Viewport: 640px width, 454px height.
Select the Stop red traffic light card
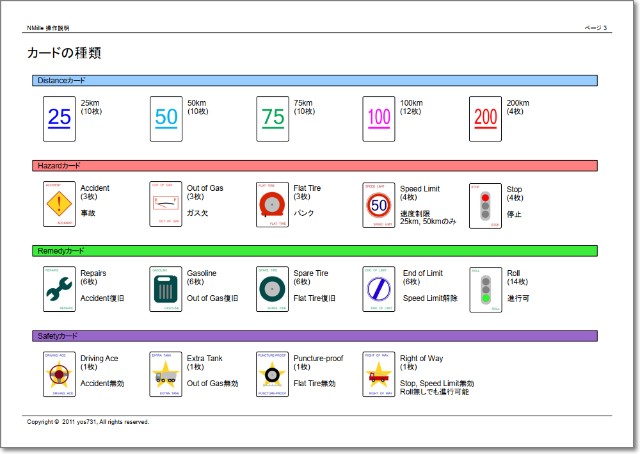click(485, 204)
